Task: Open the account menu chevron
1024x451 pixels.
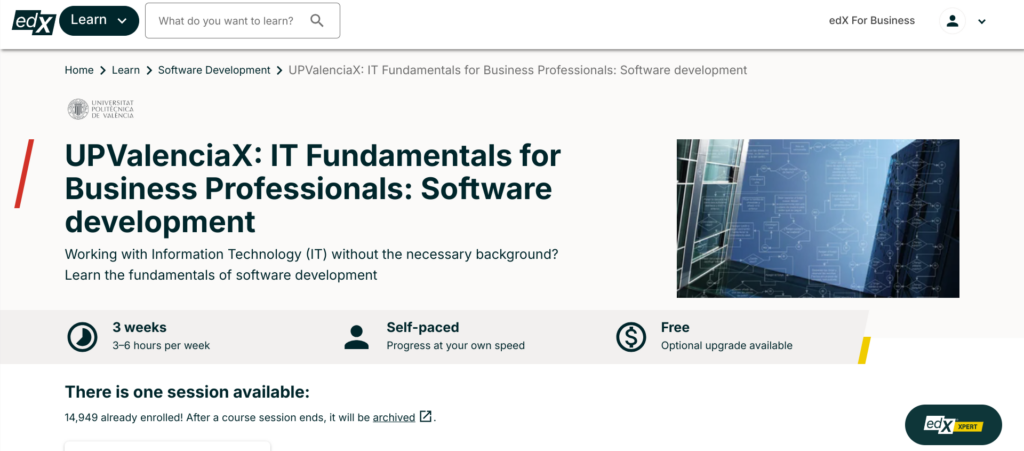Action: (x=982, y=21)
